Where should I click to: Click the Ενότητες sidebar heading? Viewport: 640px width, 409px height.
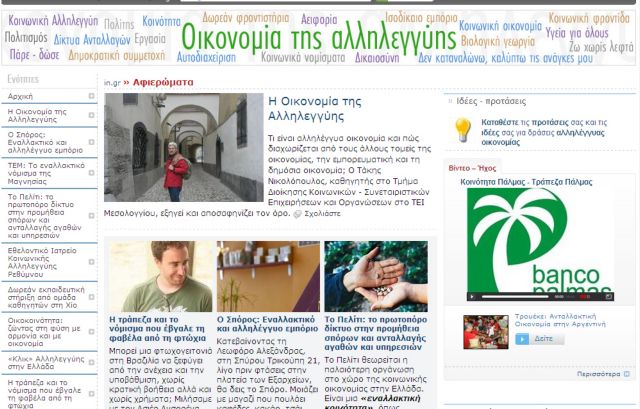pyautogui.click(x=23, y=79)
